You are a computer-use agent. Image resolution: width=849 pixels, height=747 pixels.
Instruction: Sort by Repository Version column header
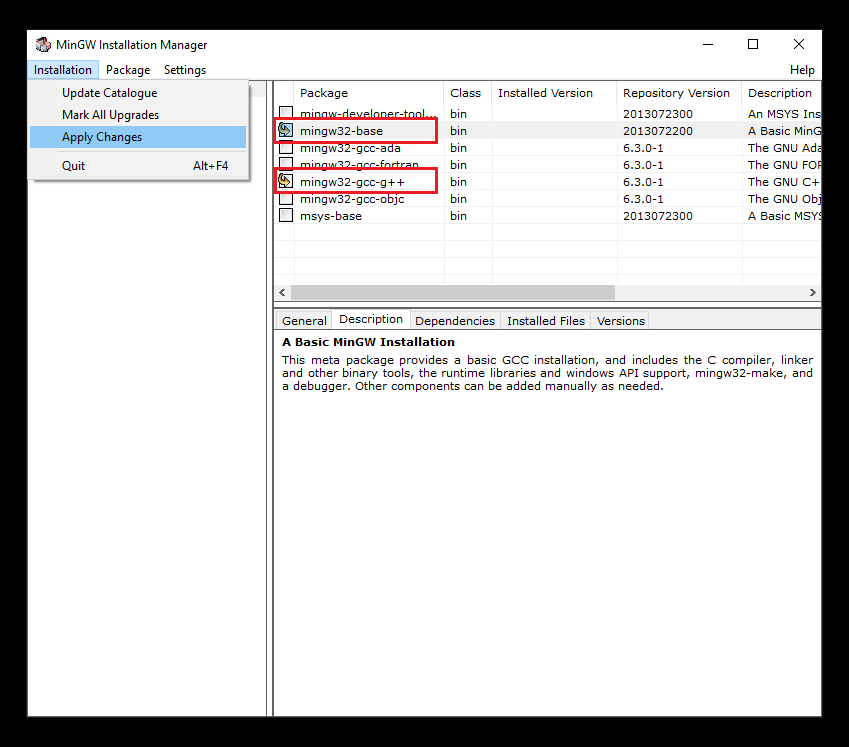[679, 93]
